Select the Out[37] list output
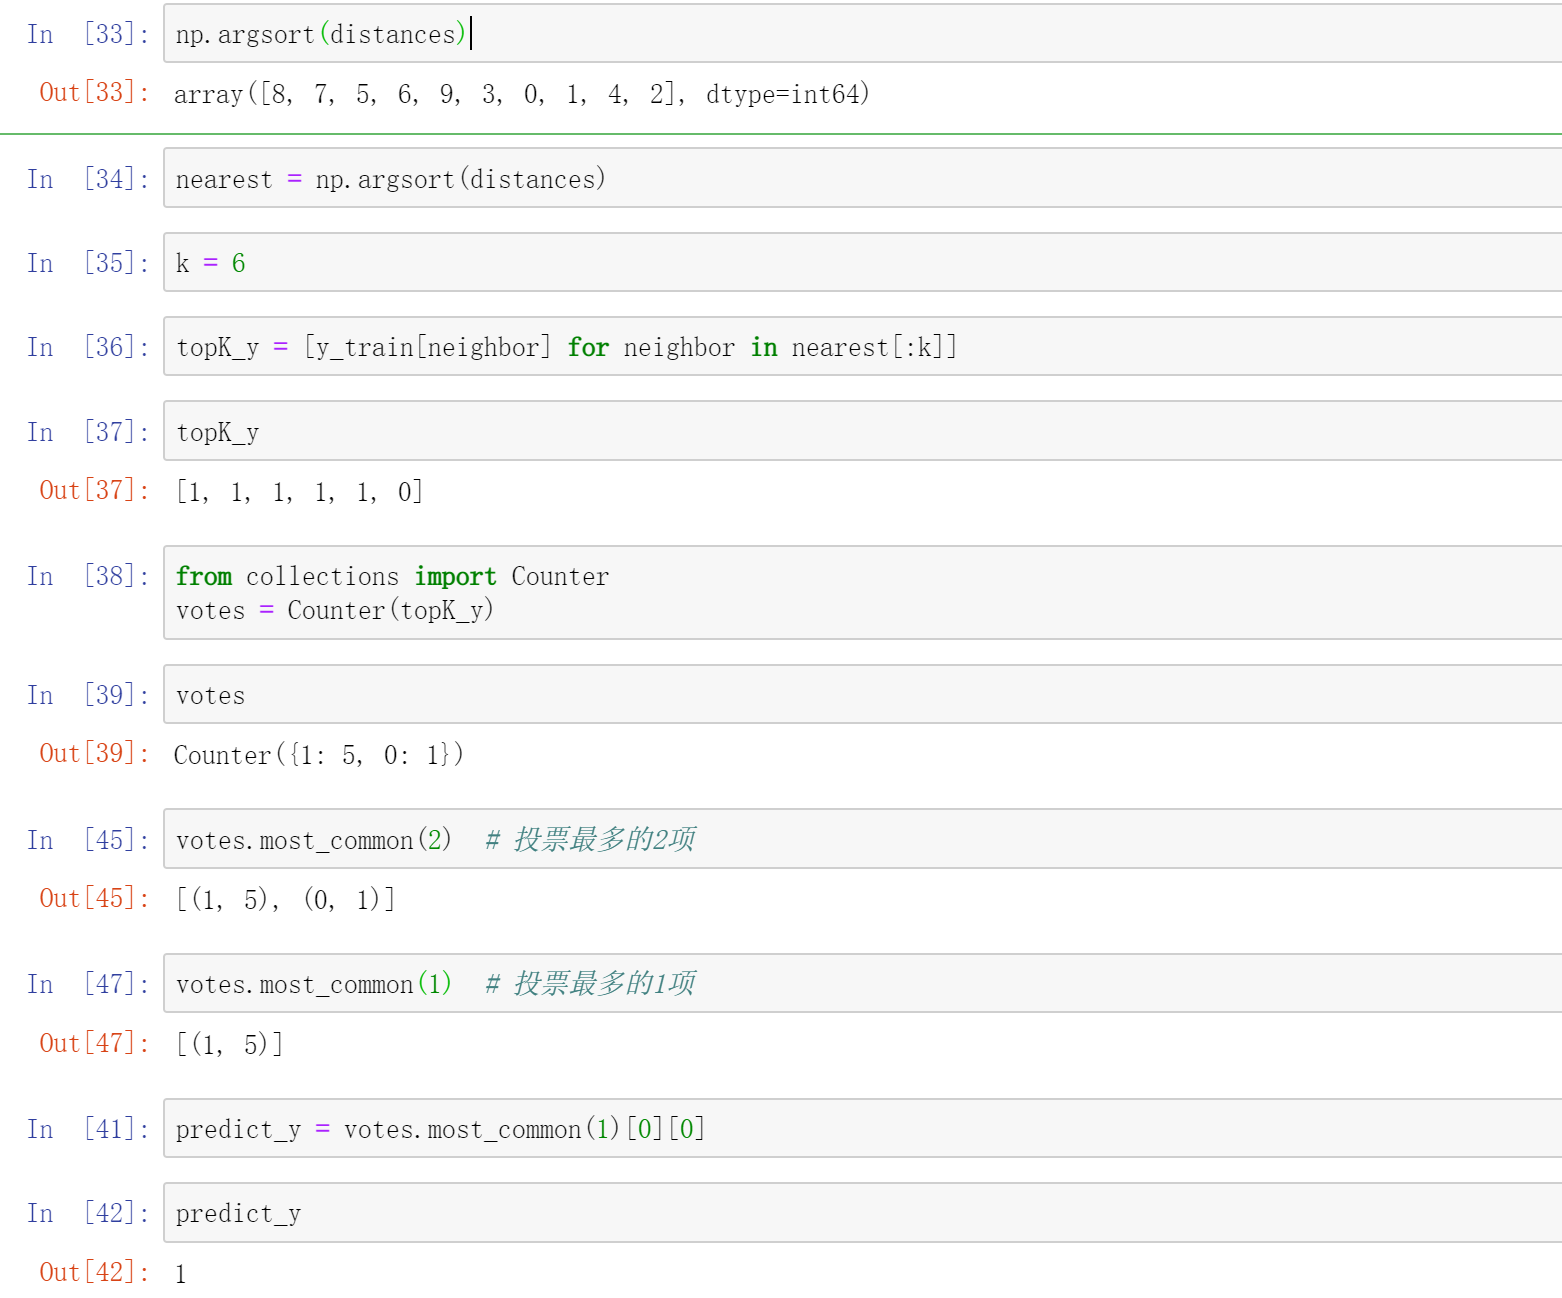The image size is (1562, 1298). [299, 491]
